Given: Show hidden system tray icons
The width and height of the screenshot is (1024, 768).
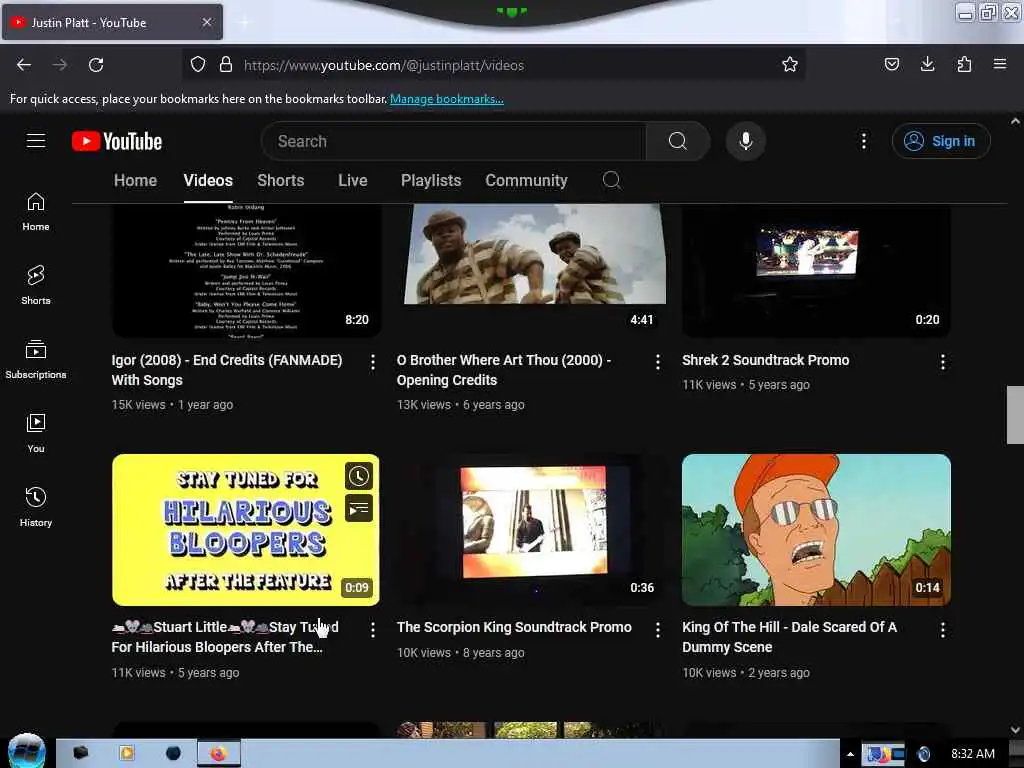Looking at the screenshot, I should (x=850, y=754).
